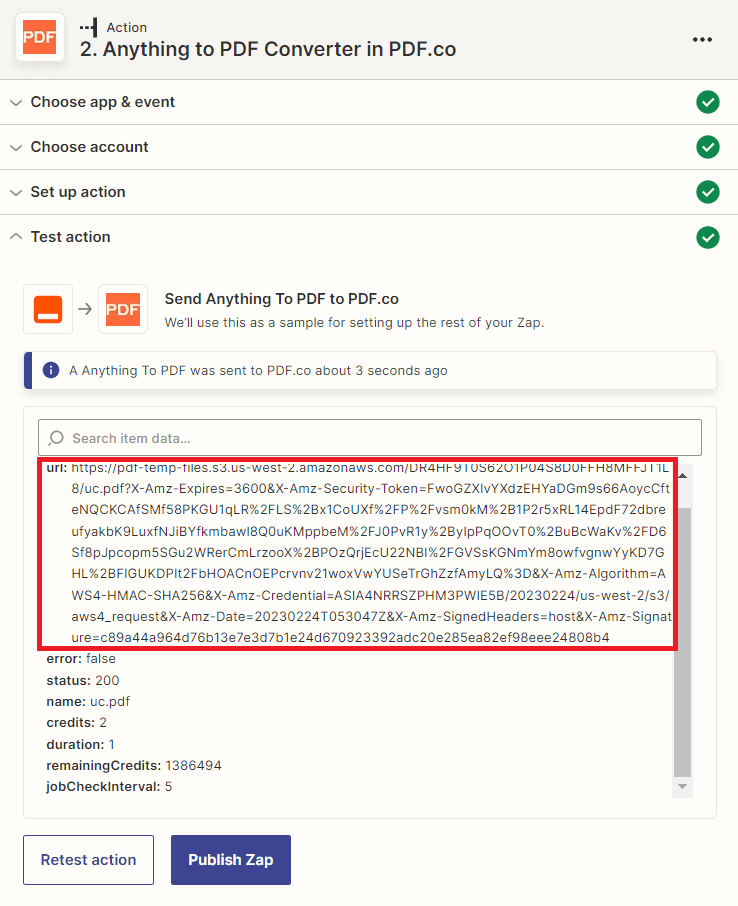This screenshot has width=738, height=906.
Task: Click the PDF.co app icon in header
Action: click(x=39, y=38)
